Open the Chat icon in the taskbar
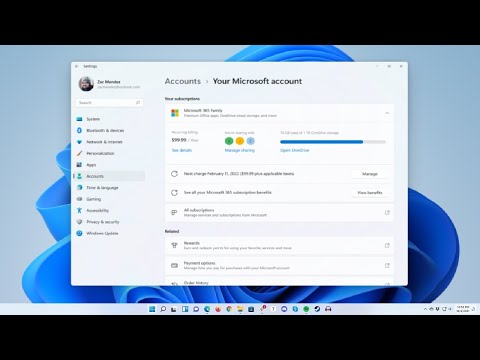The height and width of the screenshot is (360, 480). point(196,309)
